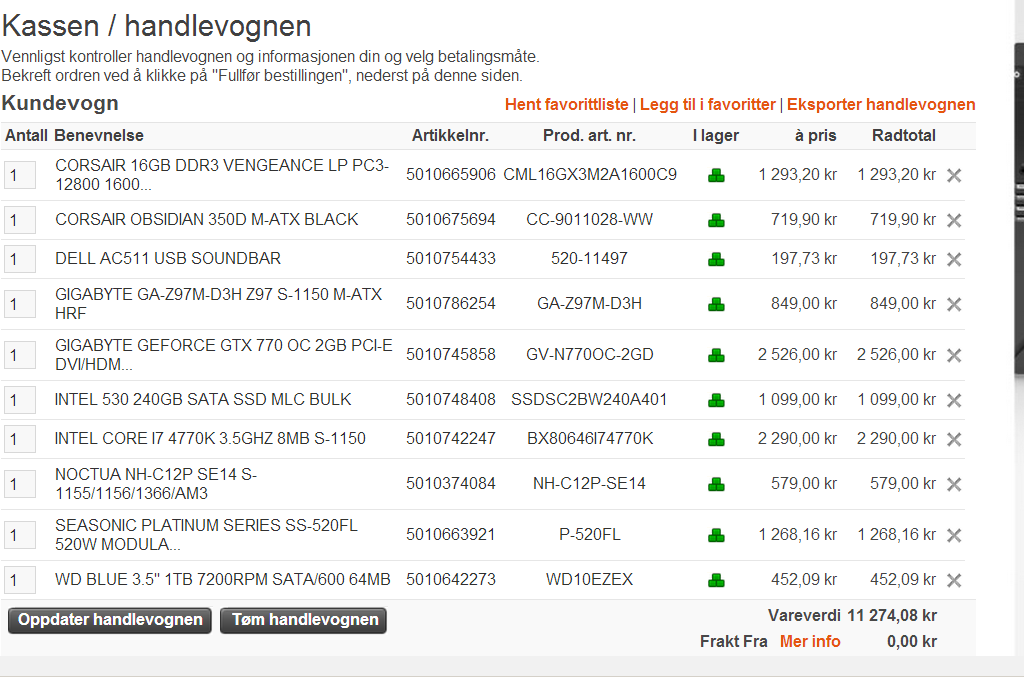Edit quantity field for WD BLUE 1TB
This screenshot has height=677, width=1024.
point(20,580)
